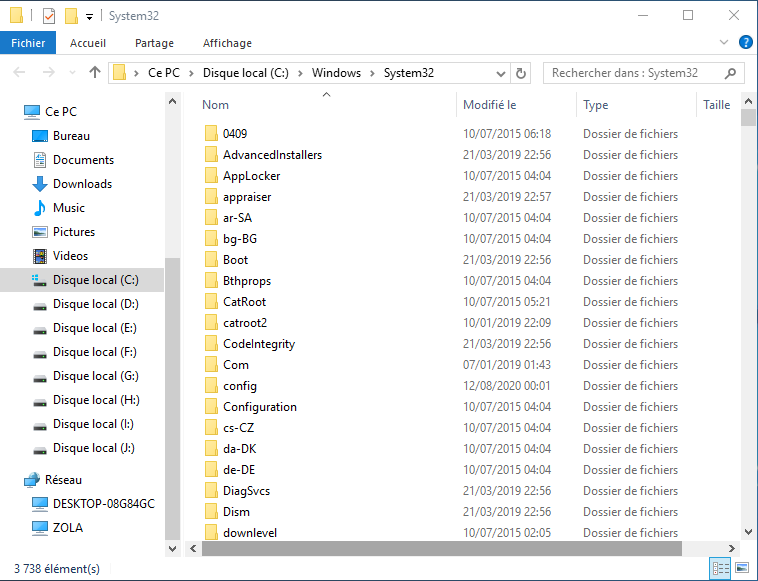Click the file list vertical scroll down arrow

coord(748,532)
